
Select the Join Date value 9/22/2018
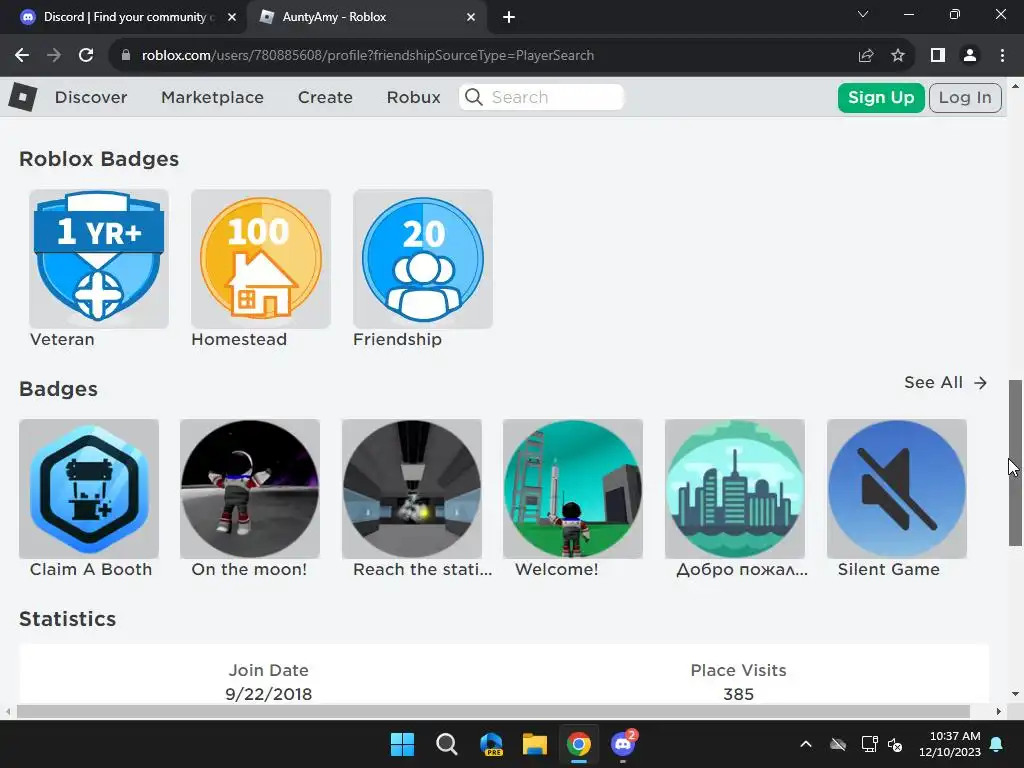(x=268, y=694)
